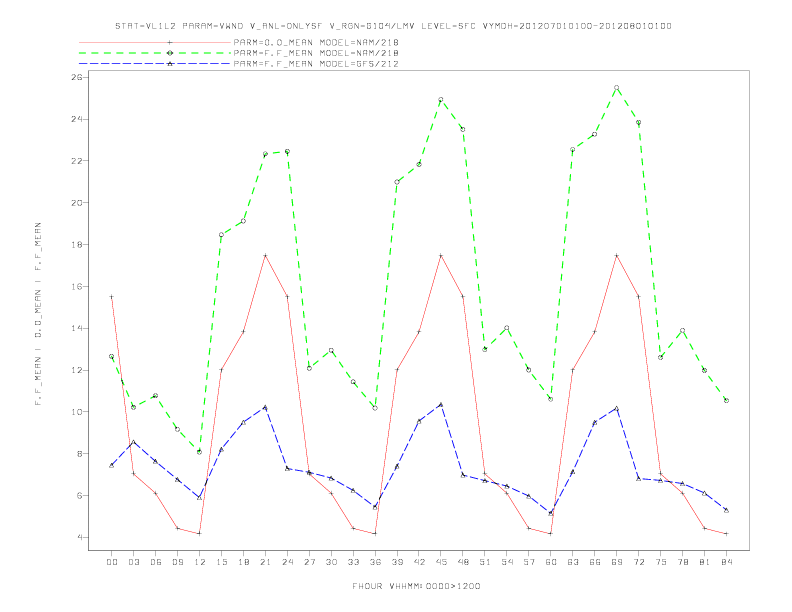Click y-axis tick label 22
This screenshot has width=792, height=612.
click(x=77, y=161)
